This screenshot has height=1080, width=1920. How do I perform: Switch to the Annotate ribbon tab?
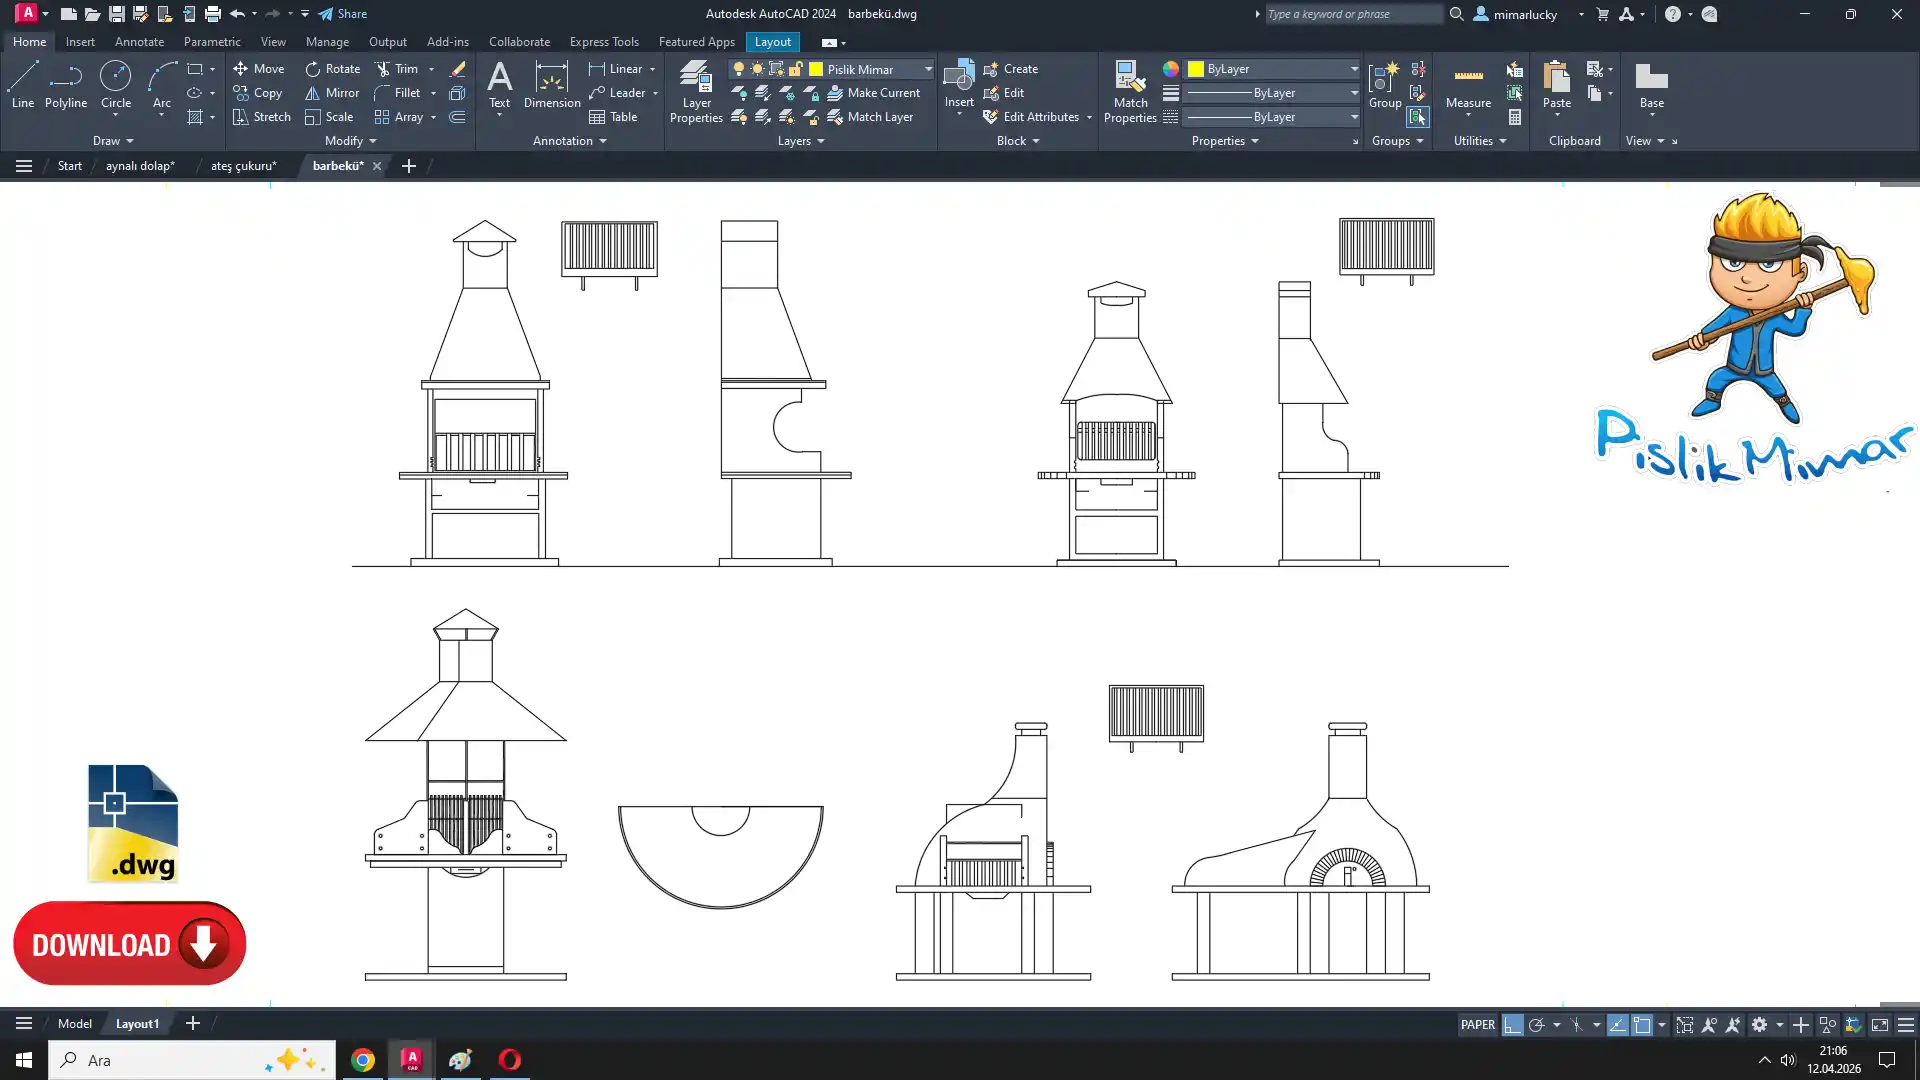(139, 42)
